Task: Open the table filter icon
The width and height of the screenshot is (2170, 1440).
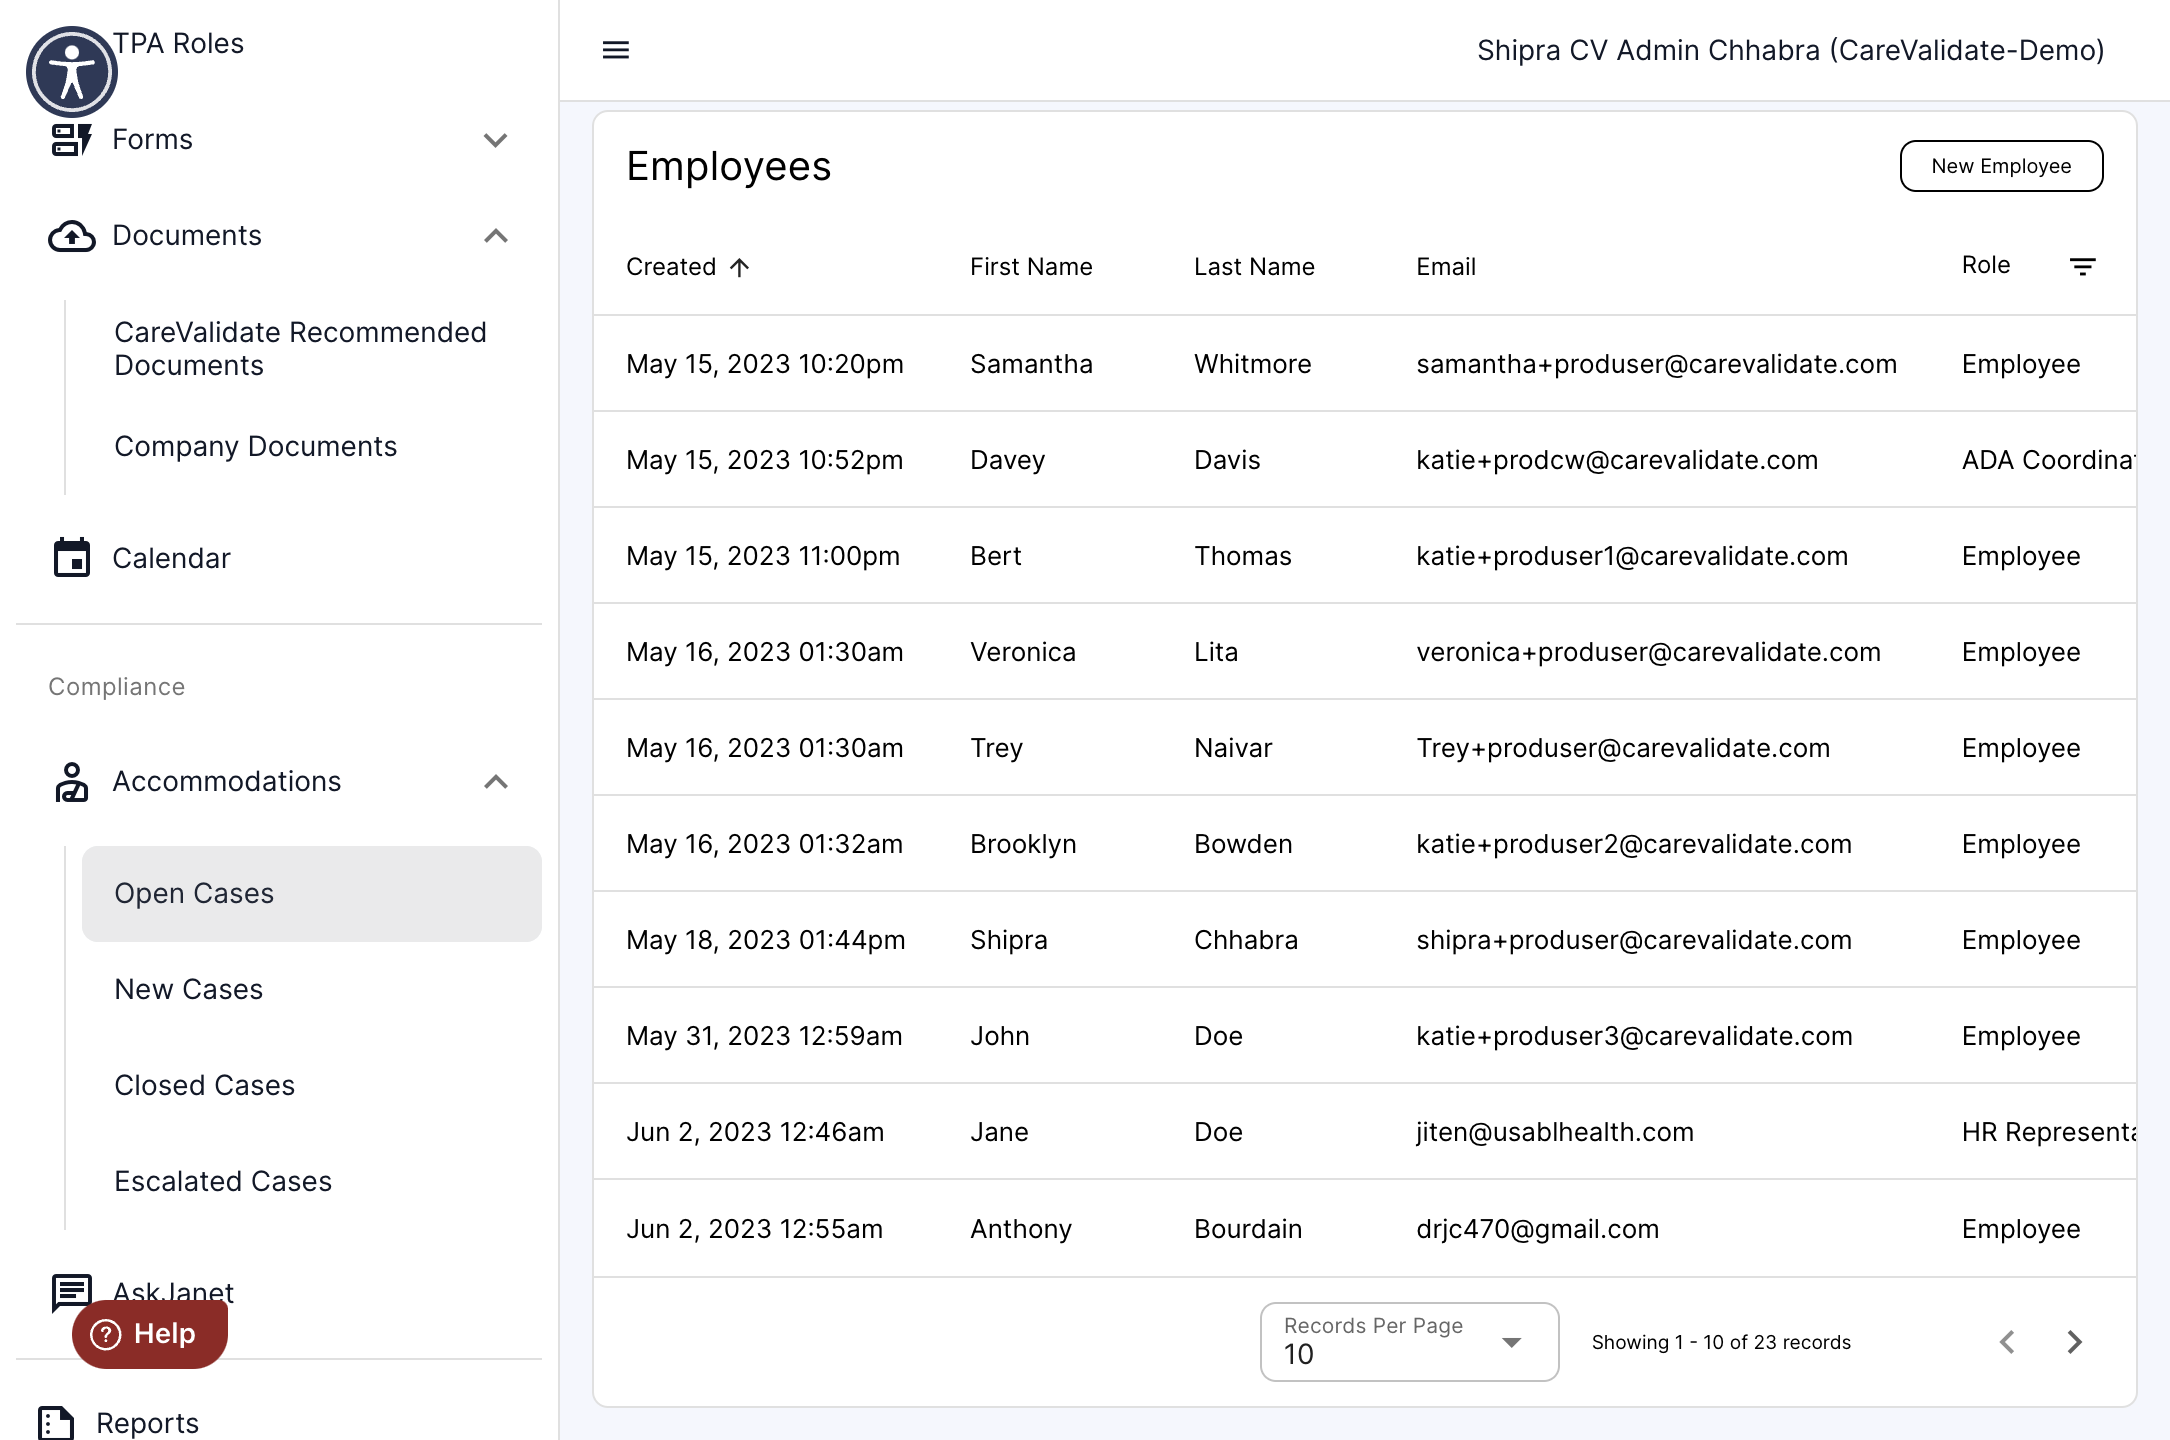Action: pyautogui.click(x=2082, y=266)
